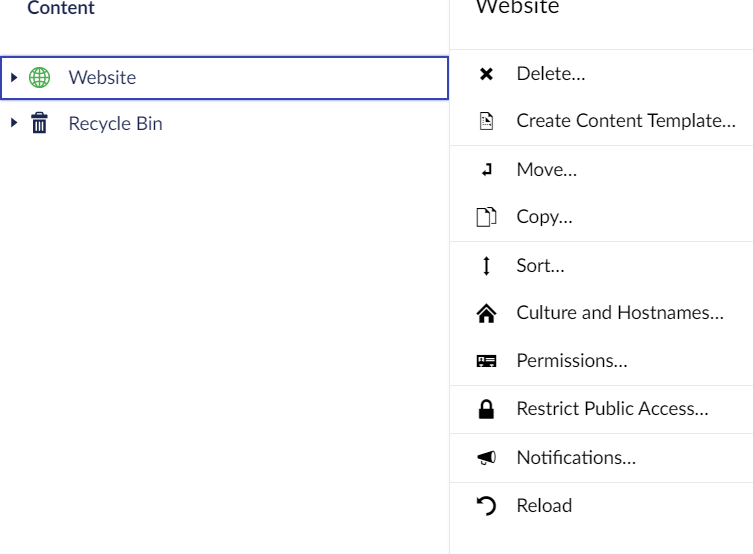Click the Recycle Bin trash icon
This screenshot has width=753, height=554.
pyautogui.click(x=39, y=123)
